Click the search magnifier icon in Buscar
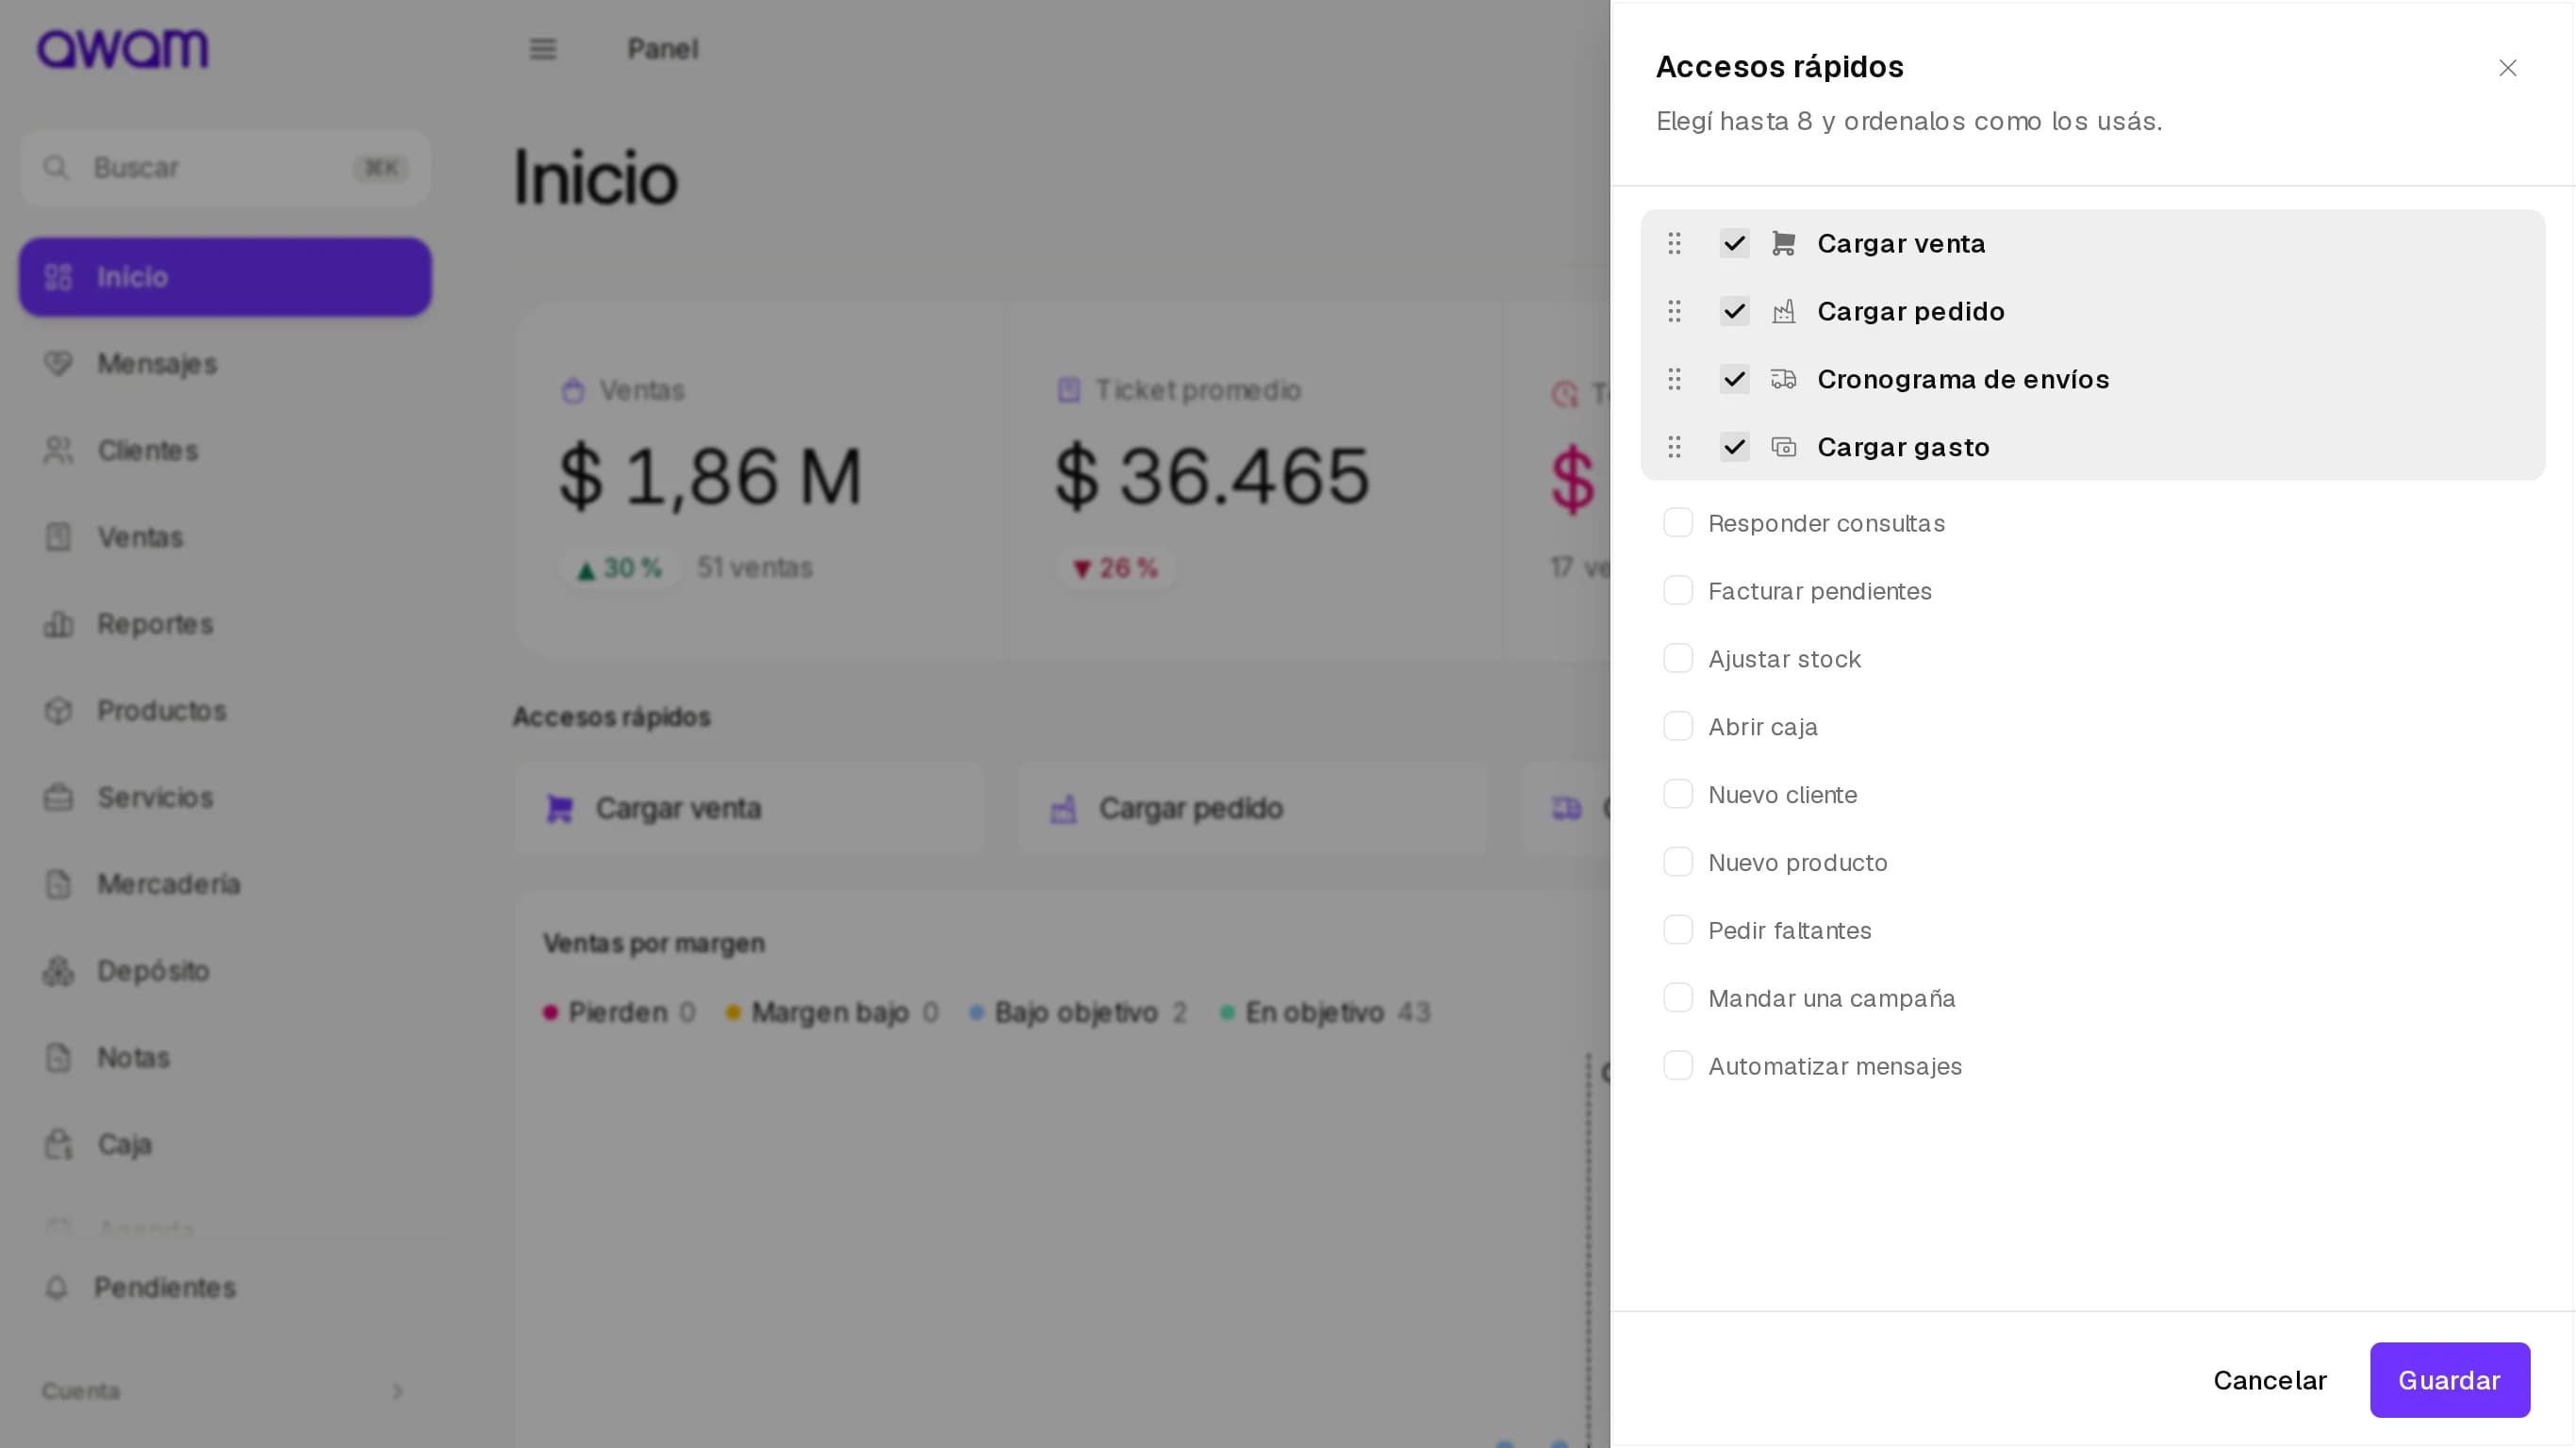 tap(56, 167)
